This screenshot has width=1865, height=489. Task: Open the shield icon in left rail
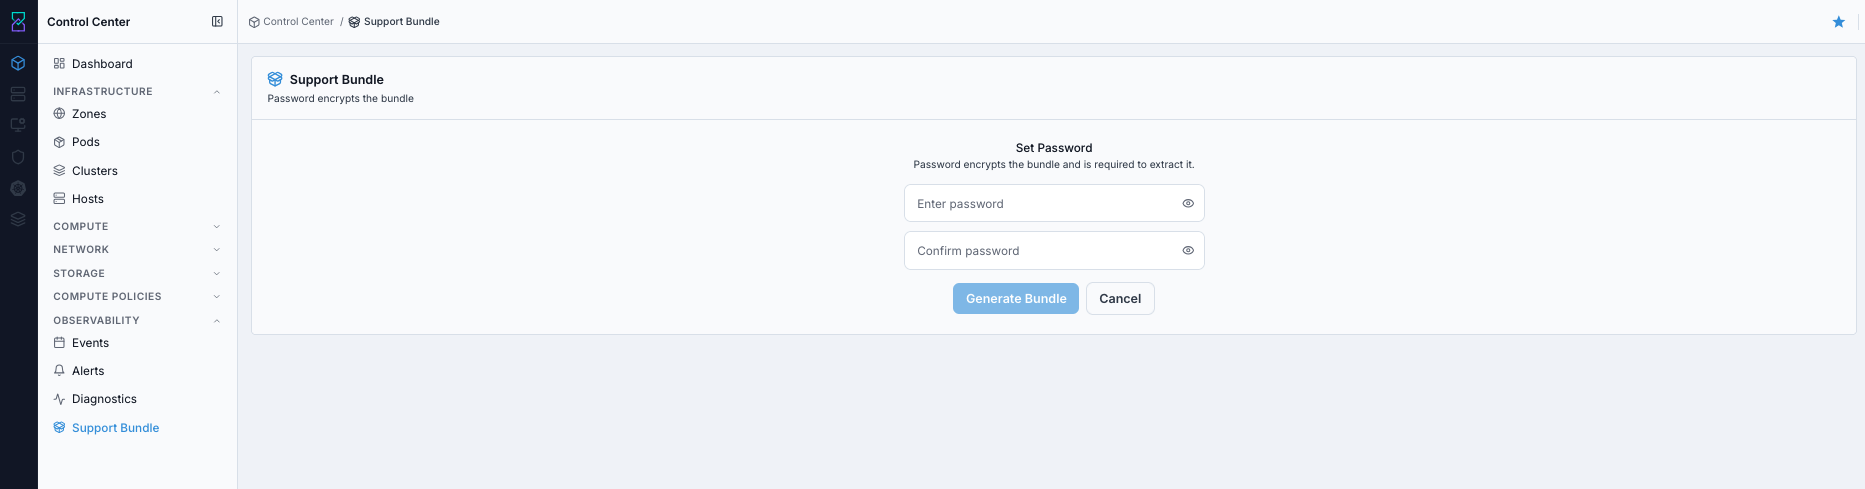[x=18, y=157]
